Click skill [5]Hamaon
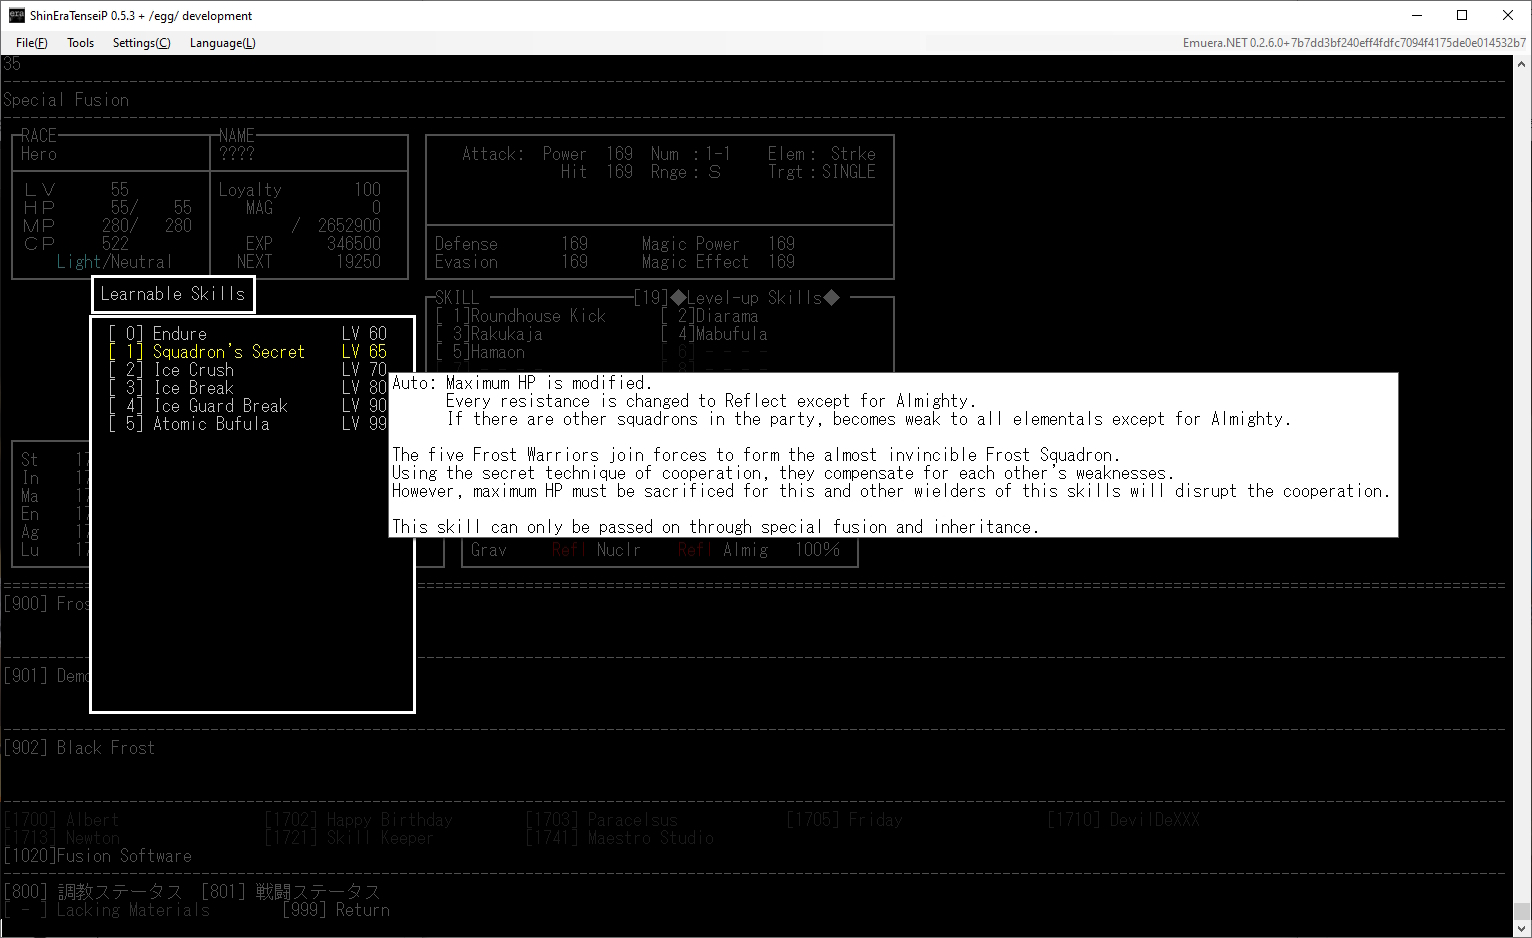This screenshot has width=1532, height=938. click(480, 352)
